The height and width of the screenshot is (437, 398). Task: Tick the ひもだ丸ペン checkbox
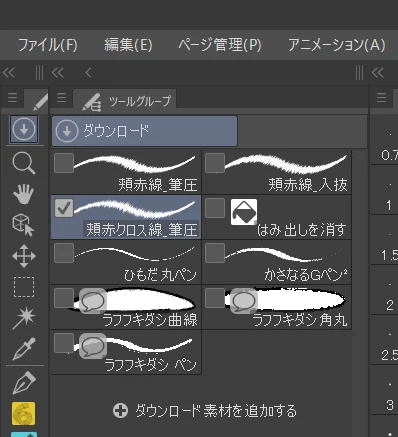pos(64,253)
